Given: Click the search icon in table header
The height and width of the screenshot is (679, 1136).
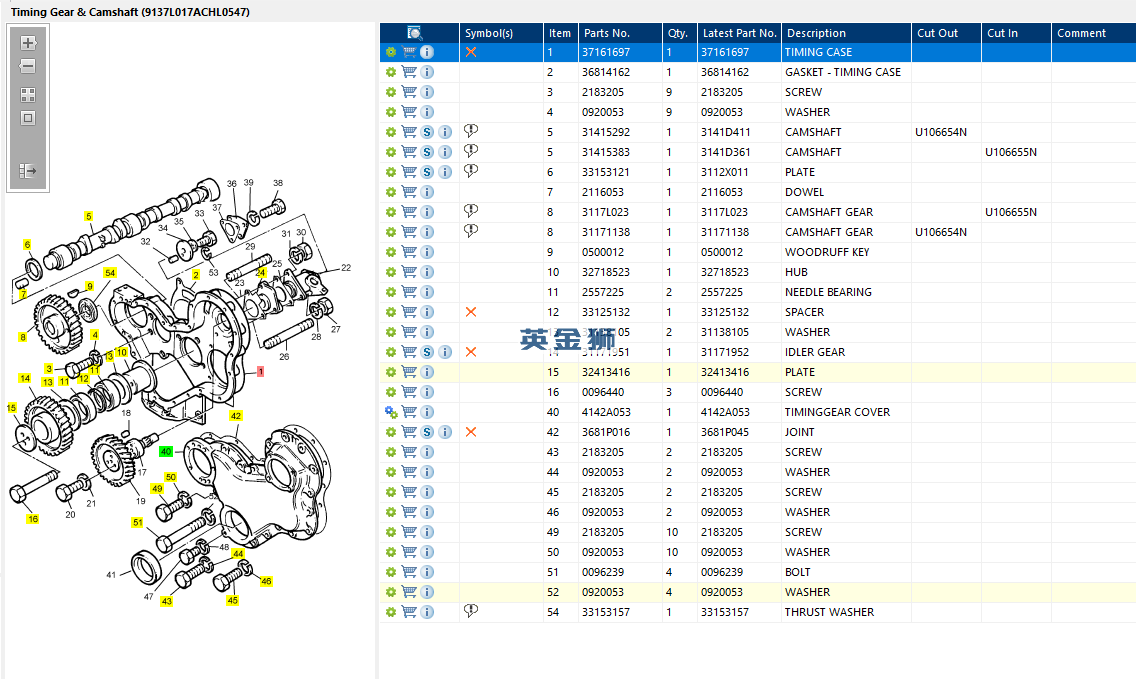Looking at the screenshot, I should (x=414, y=33).
